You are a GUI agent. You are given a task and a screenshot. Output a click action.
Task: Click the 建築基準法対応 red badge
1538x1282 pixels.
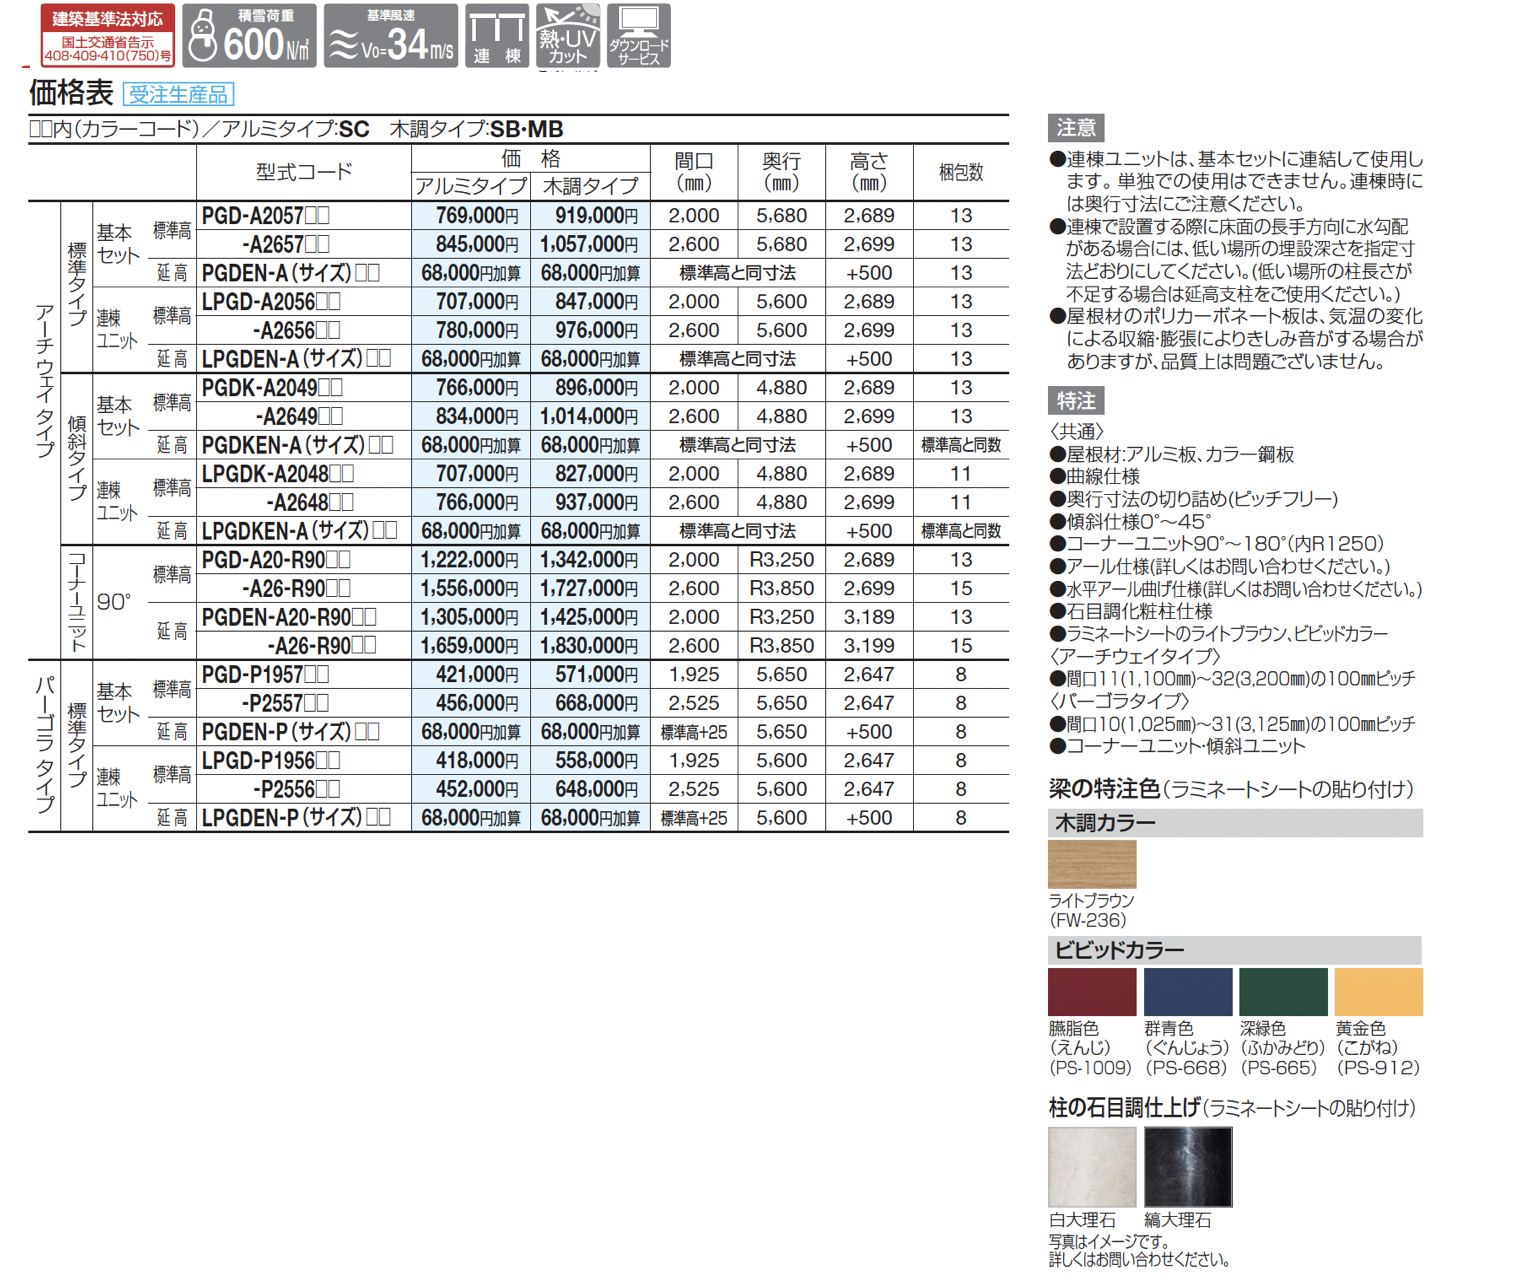(108, 35)
